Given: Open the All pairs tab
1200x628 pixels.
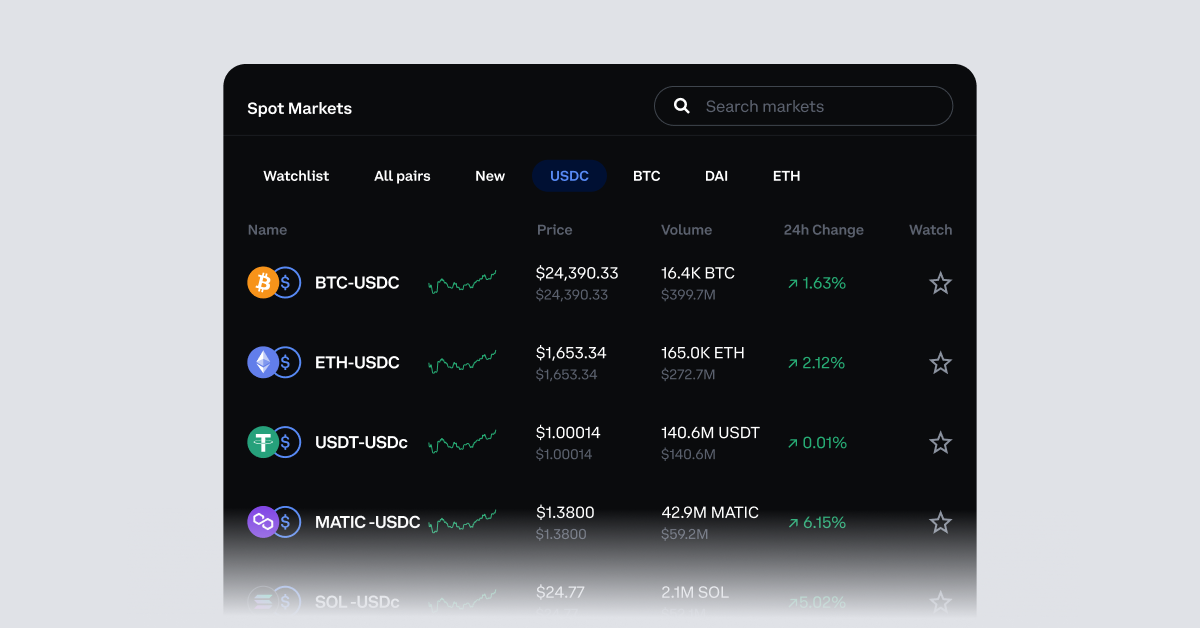Looking at the screenshot, I should click(402, 176).
